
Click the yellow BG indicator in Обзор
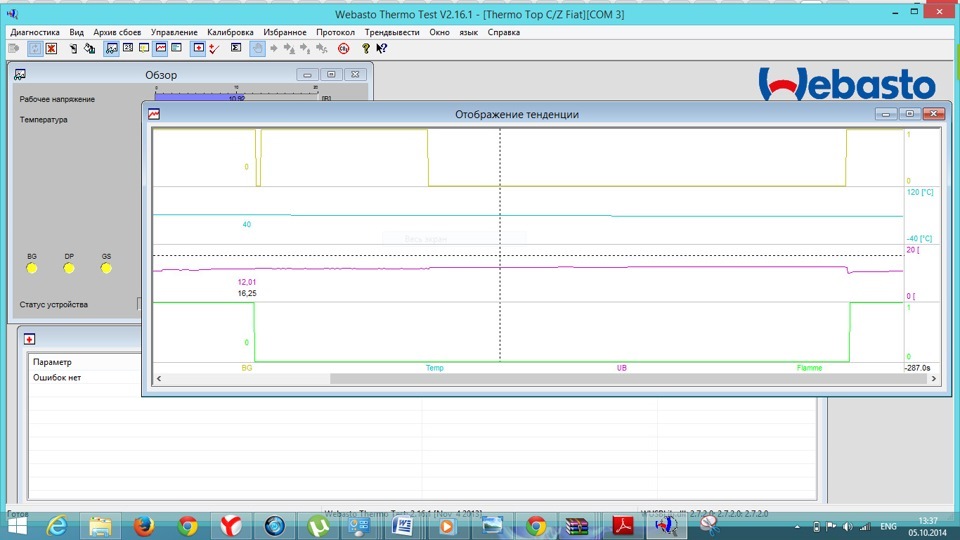(x=32, y=268)
